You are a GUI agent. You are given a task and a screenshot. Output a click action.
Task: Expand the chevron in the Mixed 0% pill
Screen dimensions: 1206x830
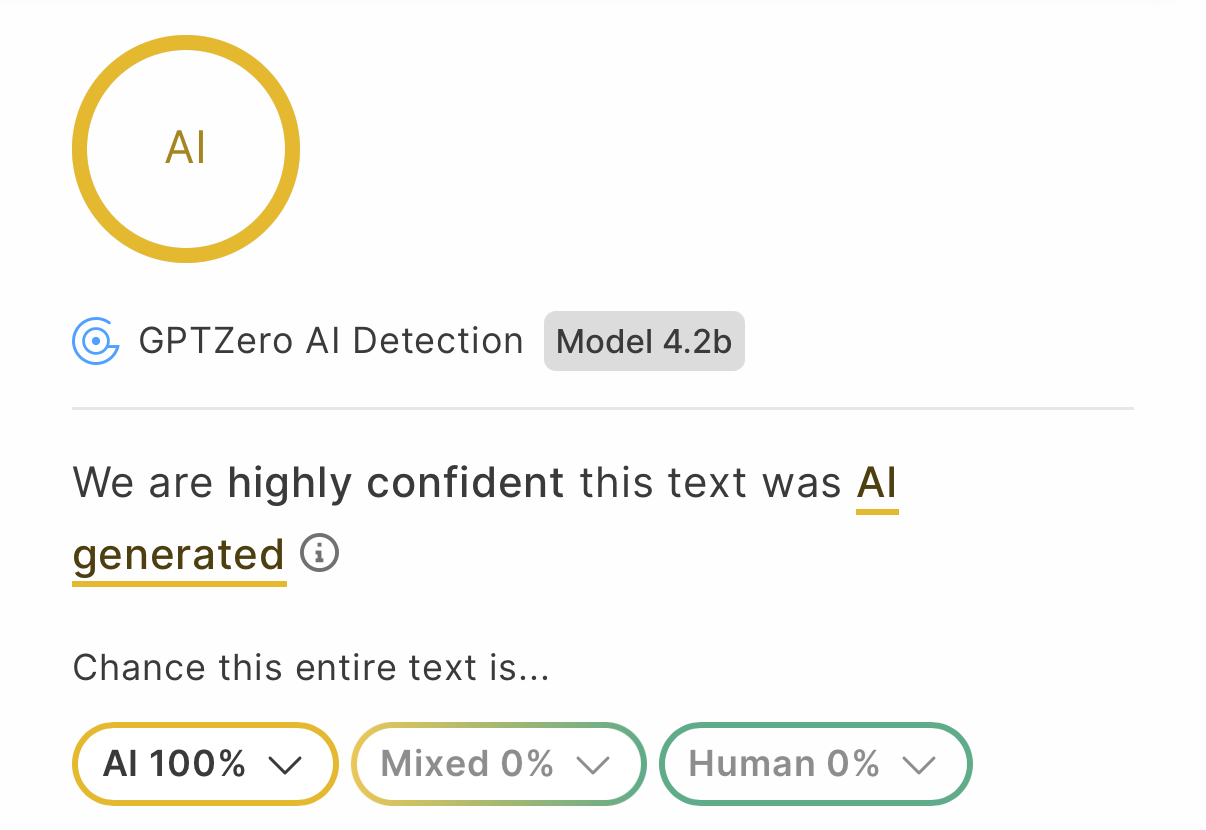coord(594,765)
